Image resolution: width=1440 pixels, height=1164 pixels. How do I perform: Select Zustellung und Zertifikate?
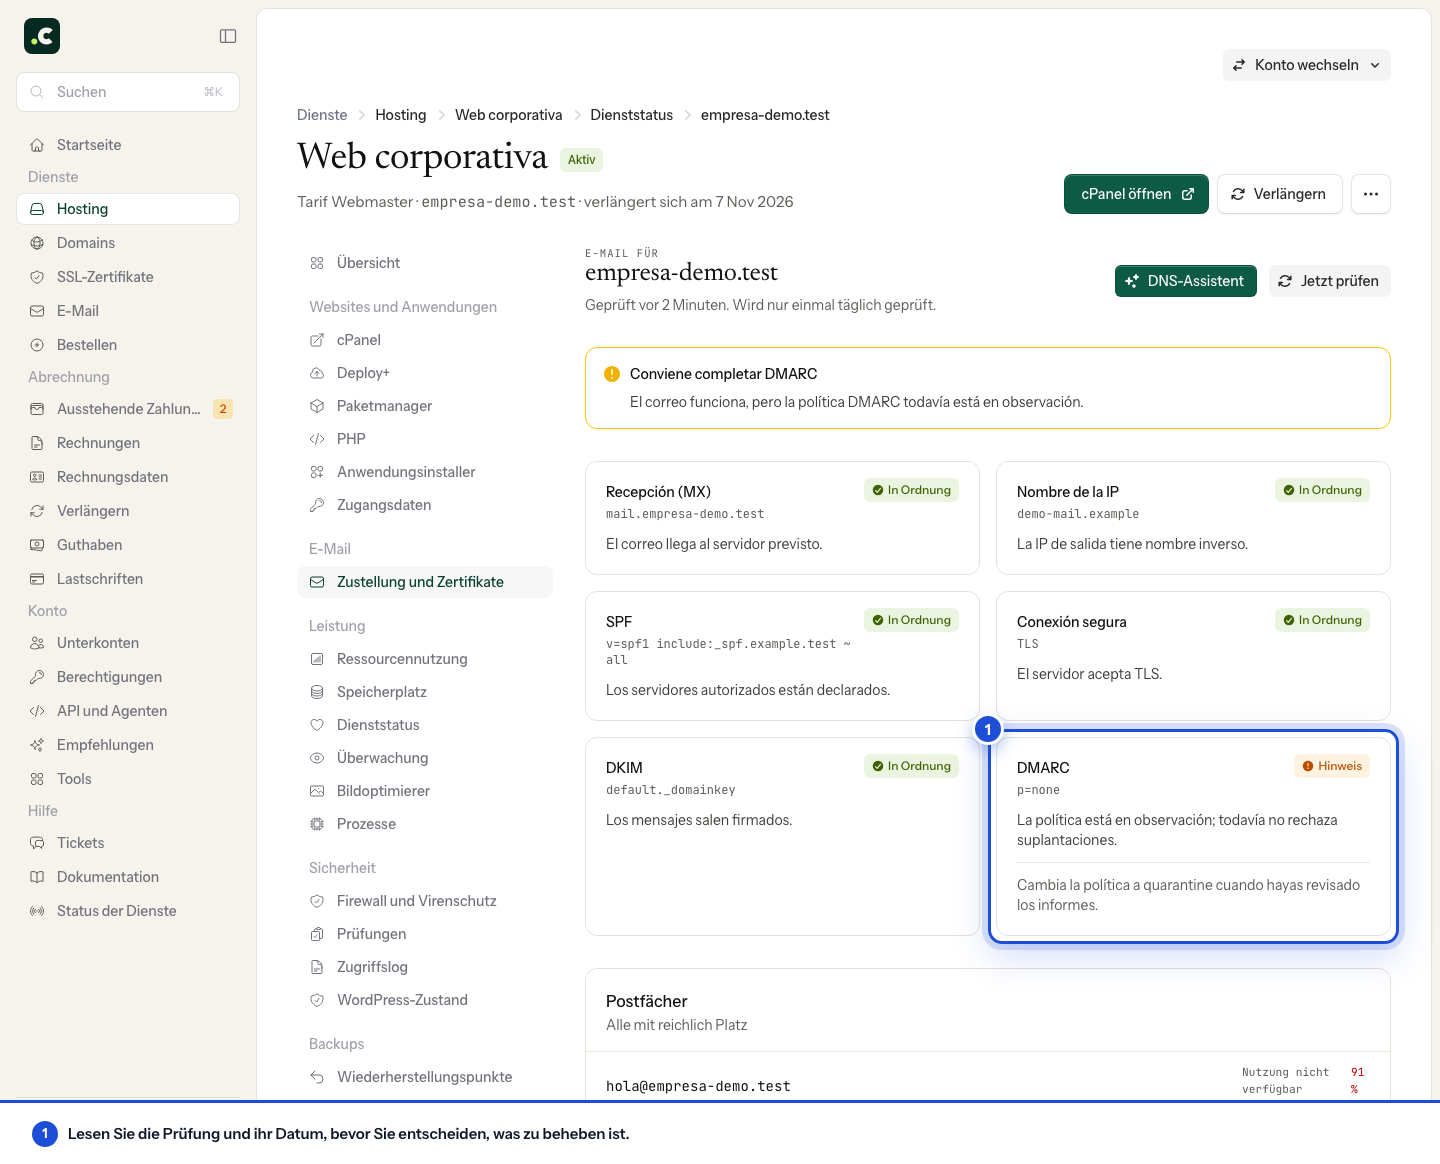tap(425, 582)
